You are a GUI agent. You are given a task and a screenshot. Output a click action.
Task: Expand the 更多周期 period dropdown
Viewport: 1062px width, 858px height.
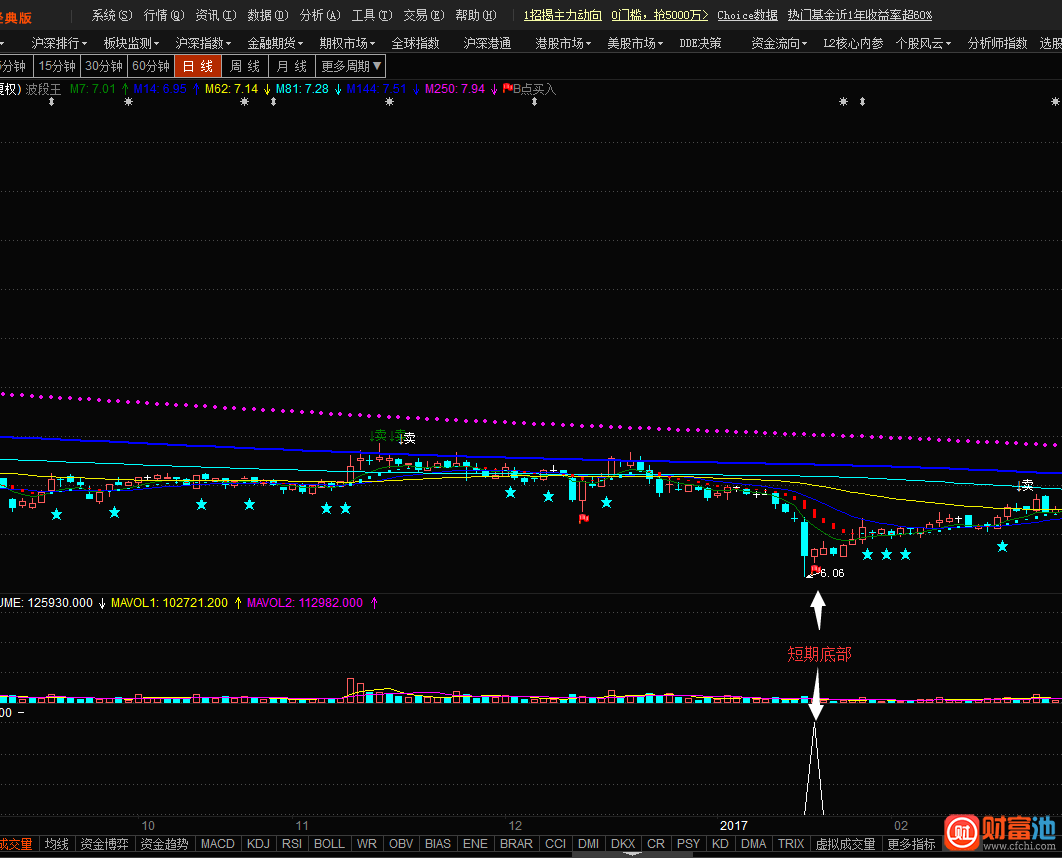pos(351,66)
